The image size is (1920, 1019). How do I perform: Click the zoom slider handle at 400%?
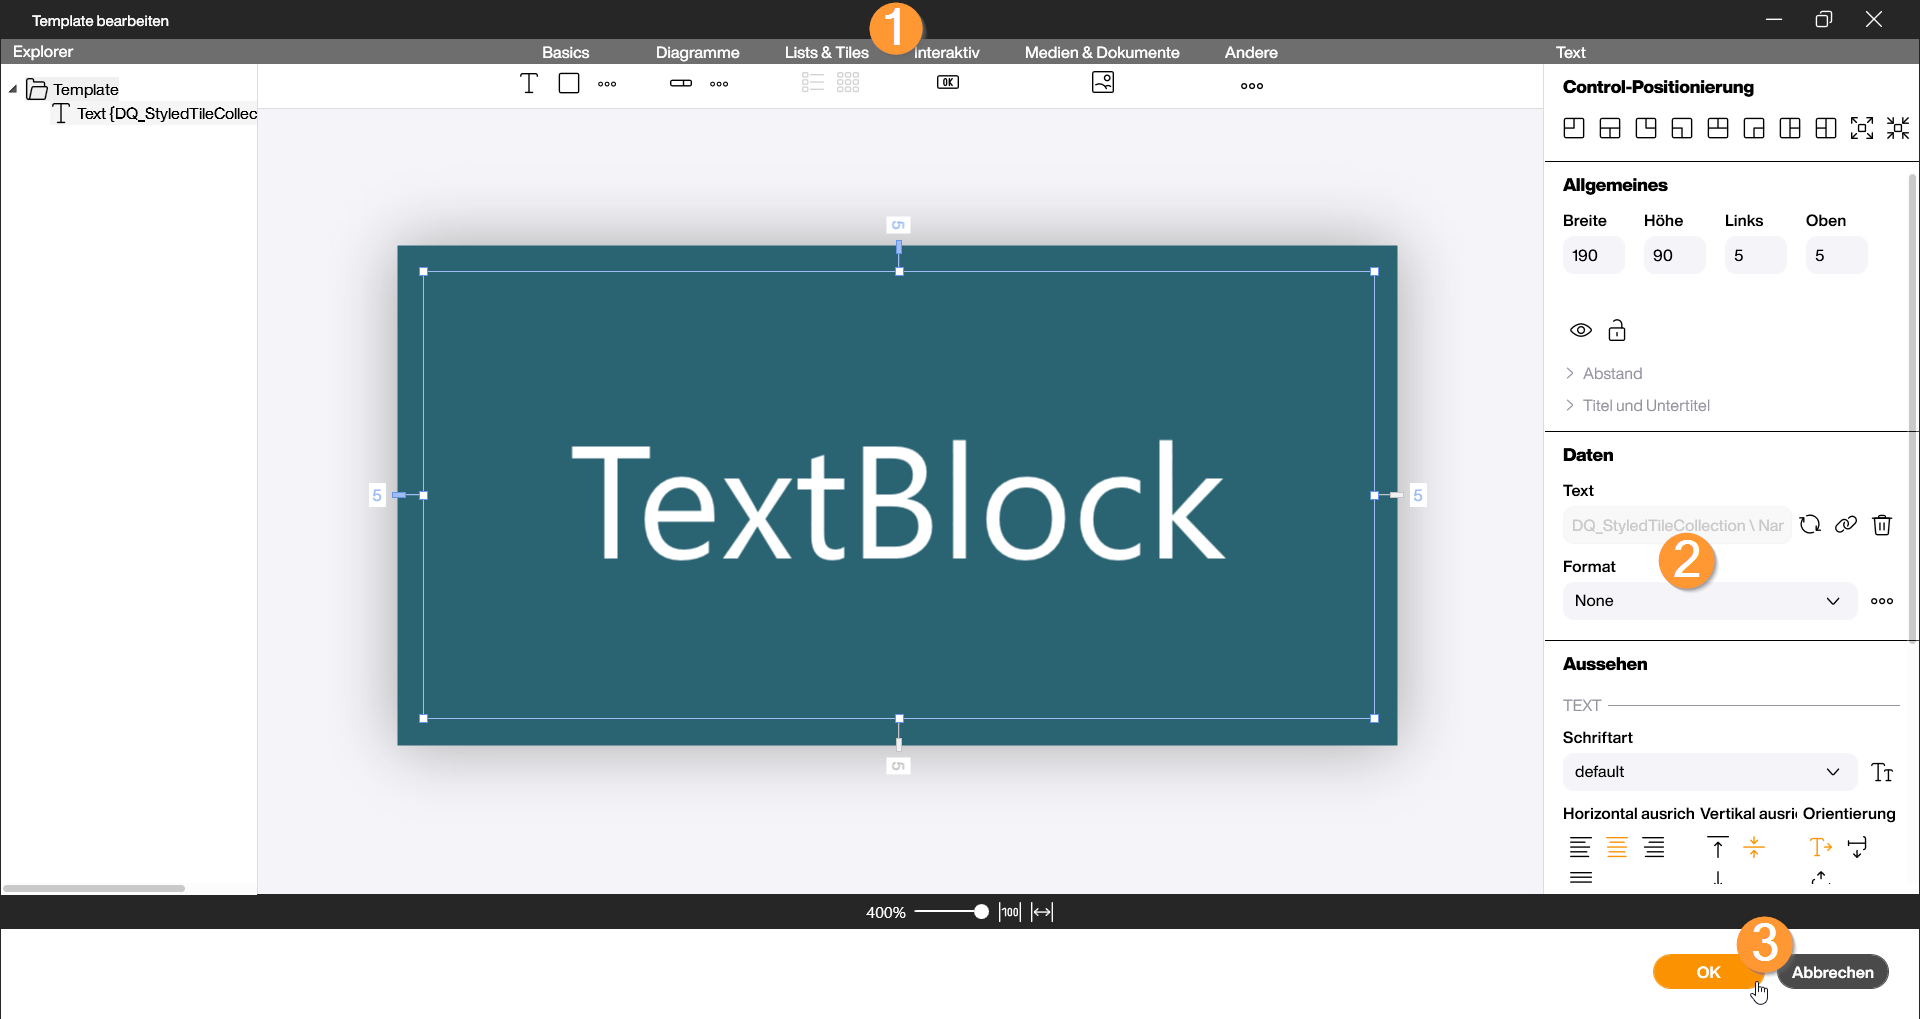pos(981,912)
